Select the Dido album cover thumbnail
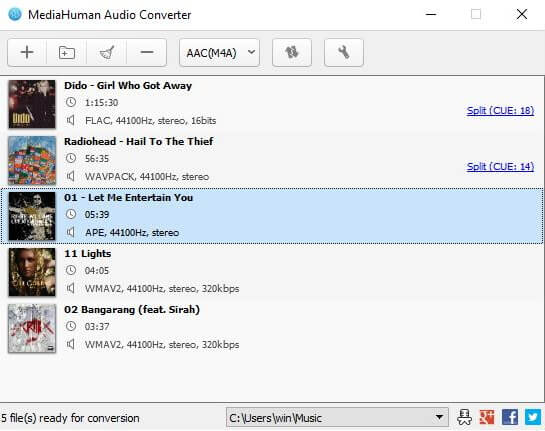545x431 pixels. click(x=32, y=104)
